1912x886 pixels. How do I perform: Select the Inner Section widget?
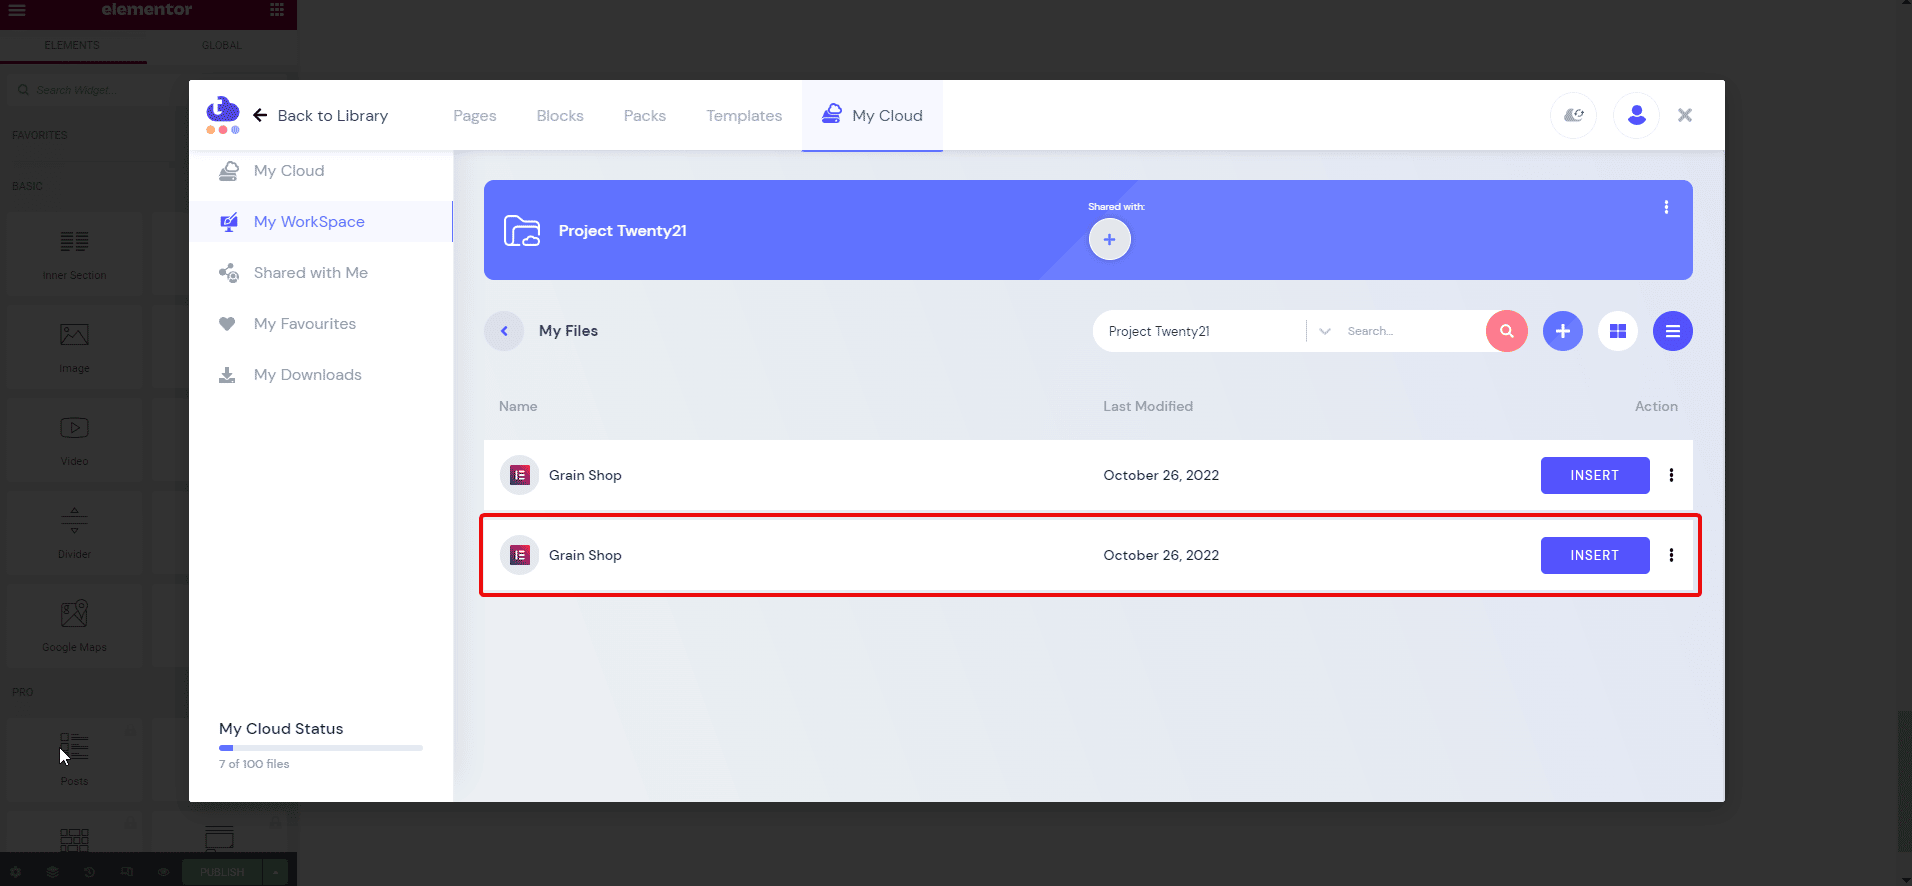(74, 254)
